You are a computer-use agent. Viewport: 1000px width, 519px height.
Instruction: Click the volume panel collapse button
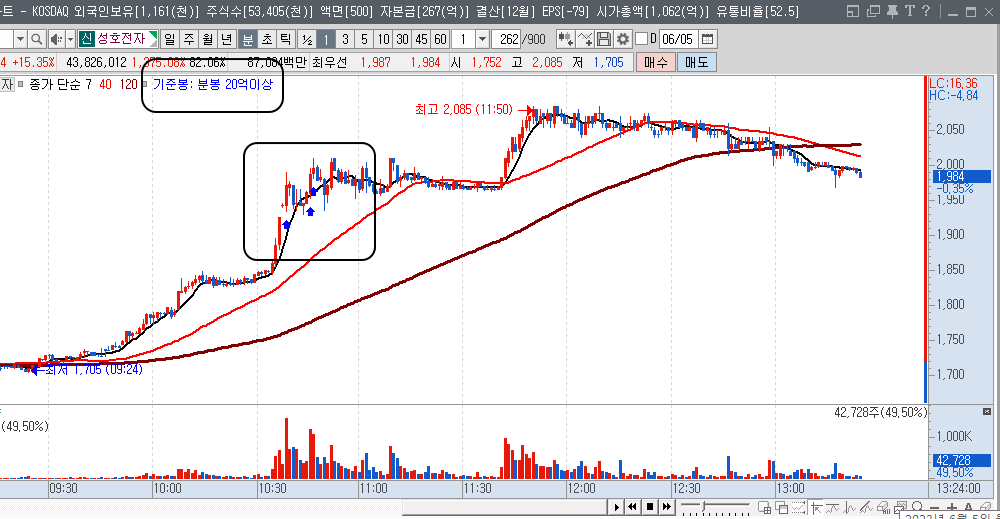[987, 412]
